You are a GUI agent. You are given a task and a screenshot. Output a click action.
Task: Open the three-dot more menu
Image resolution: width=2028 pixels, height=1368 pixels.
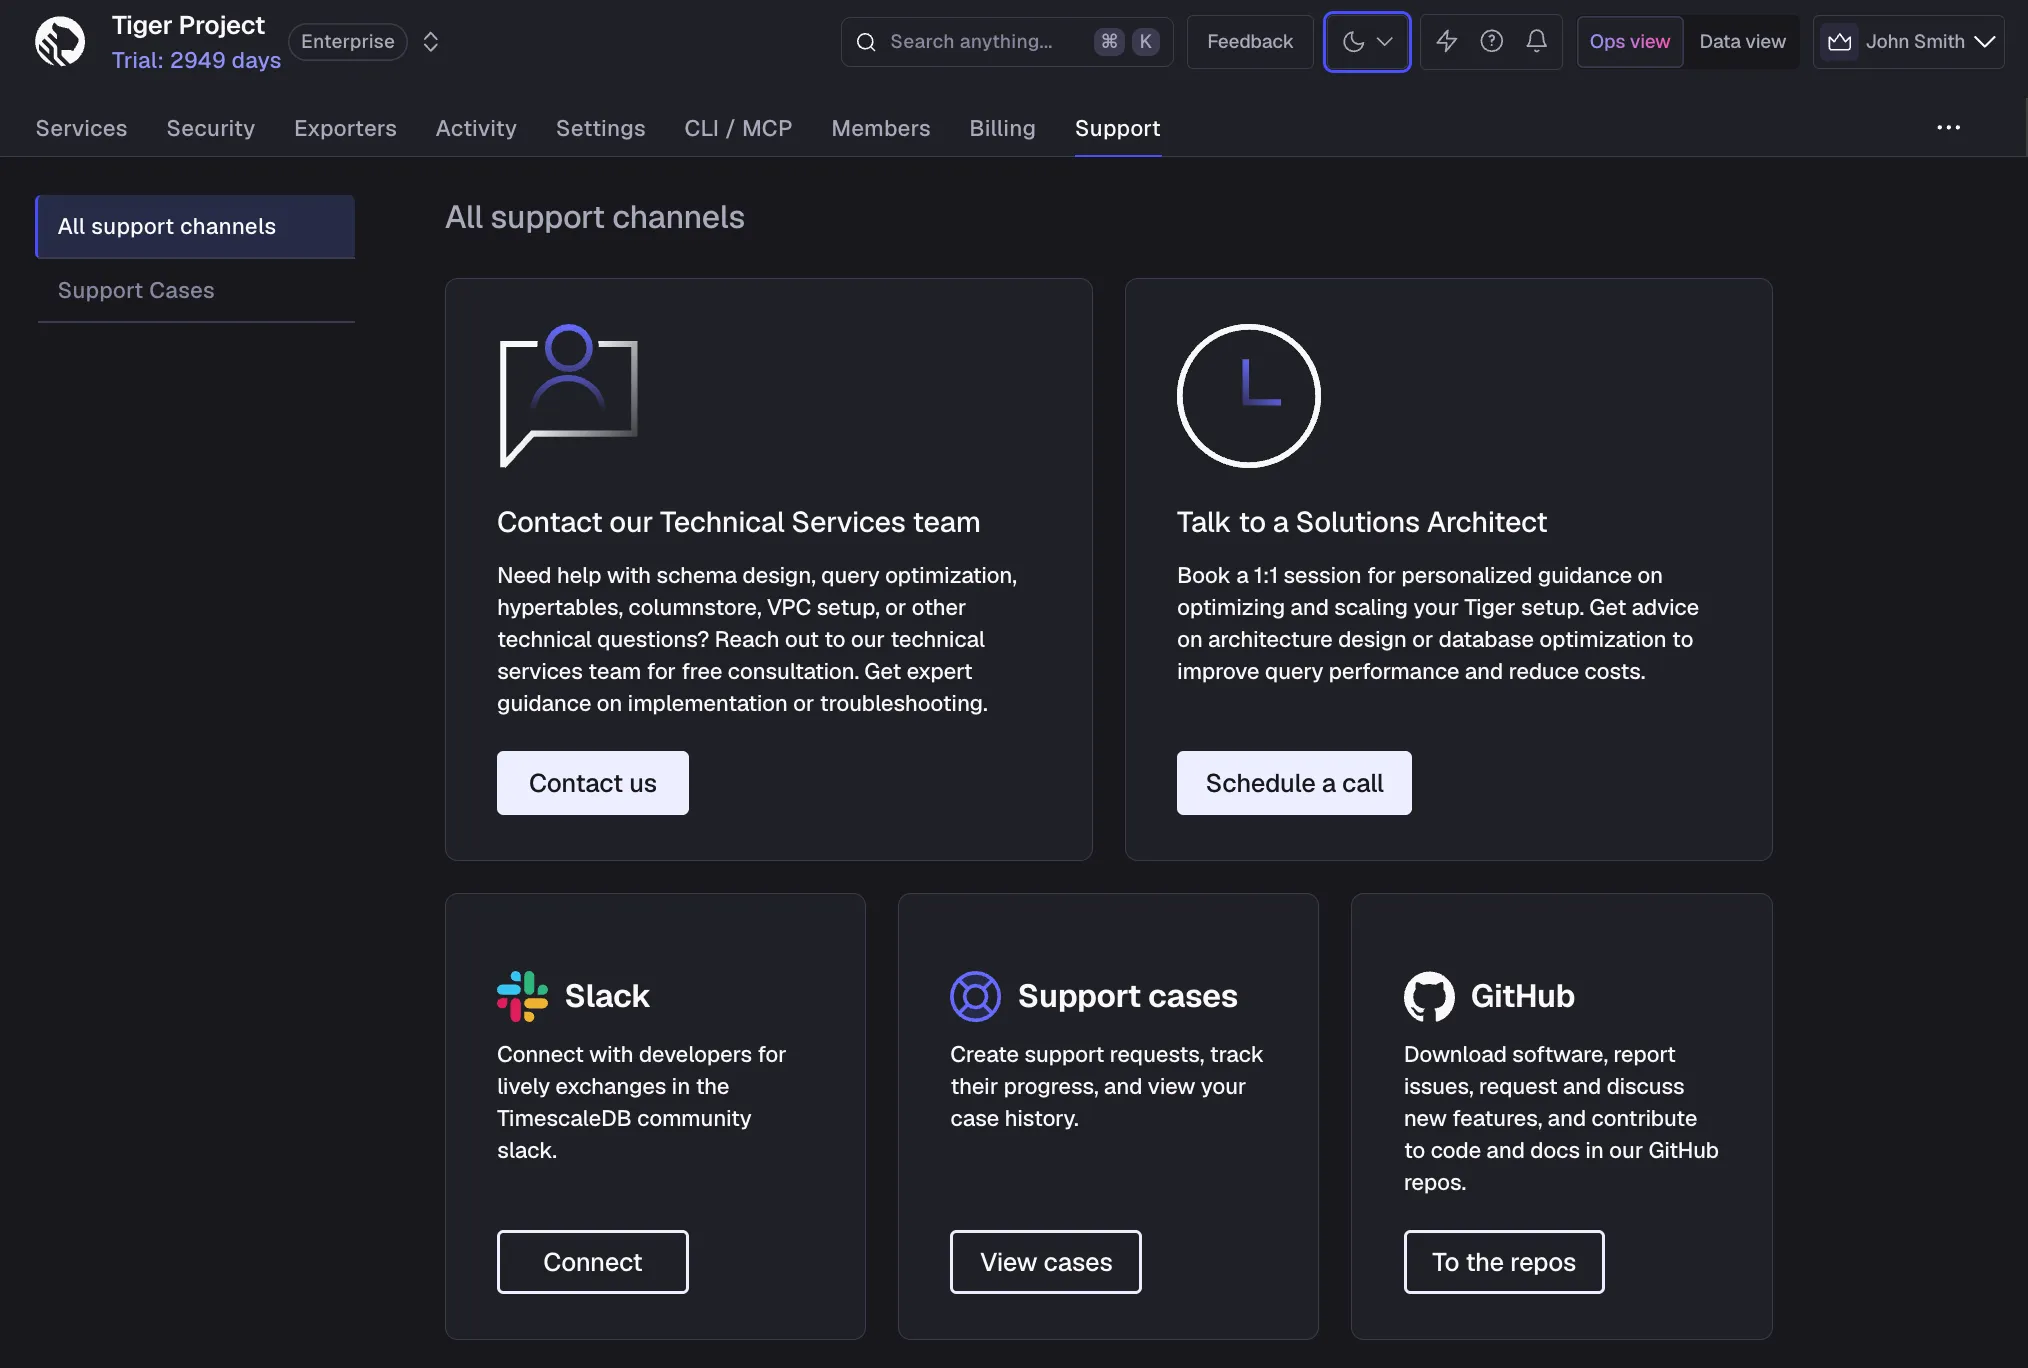pos(1948,128)
